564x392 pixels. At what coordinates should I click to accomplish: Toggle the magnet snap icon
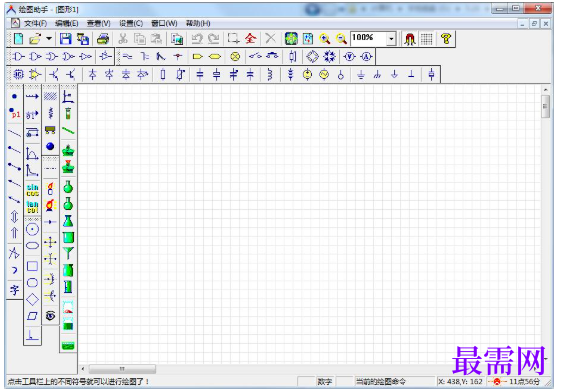410,38
